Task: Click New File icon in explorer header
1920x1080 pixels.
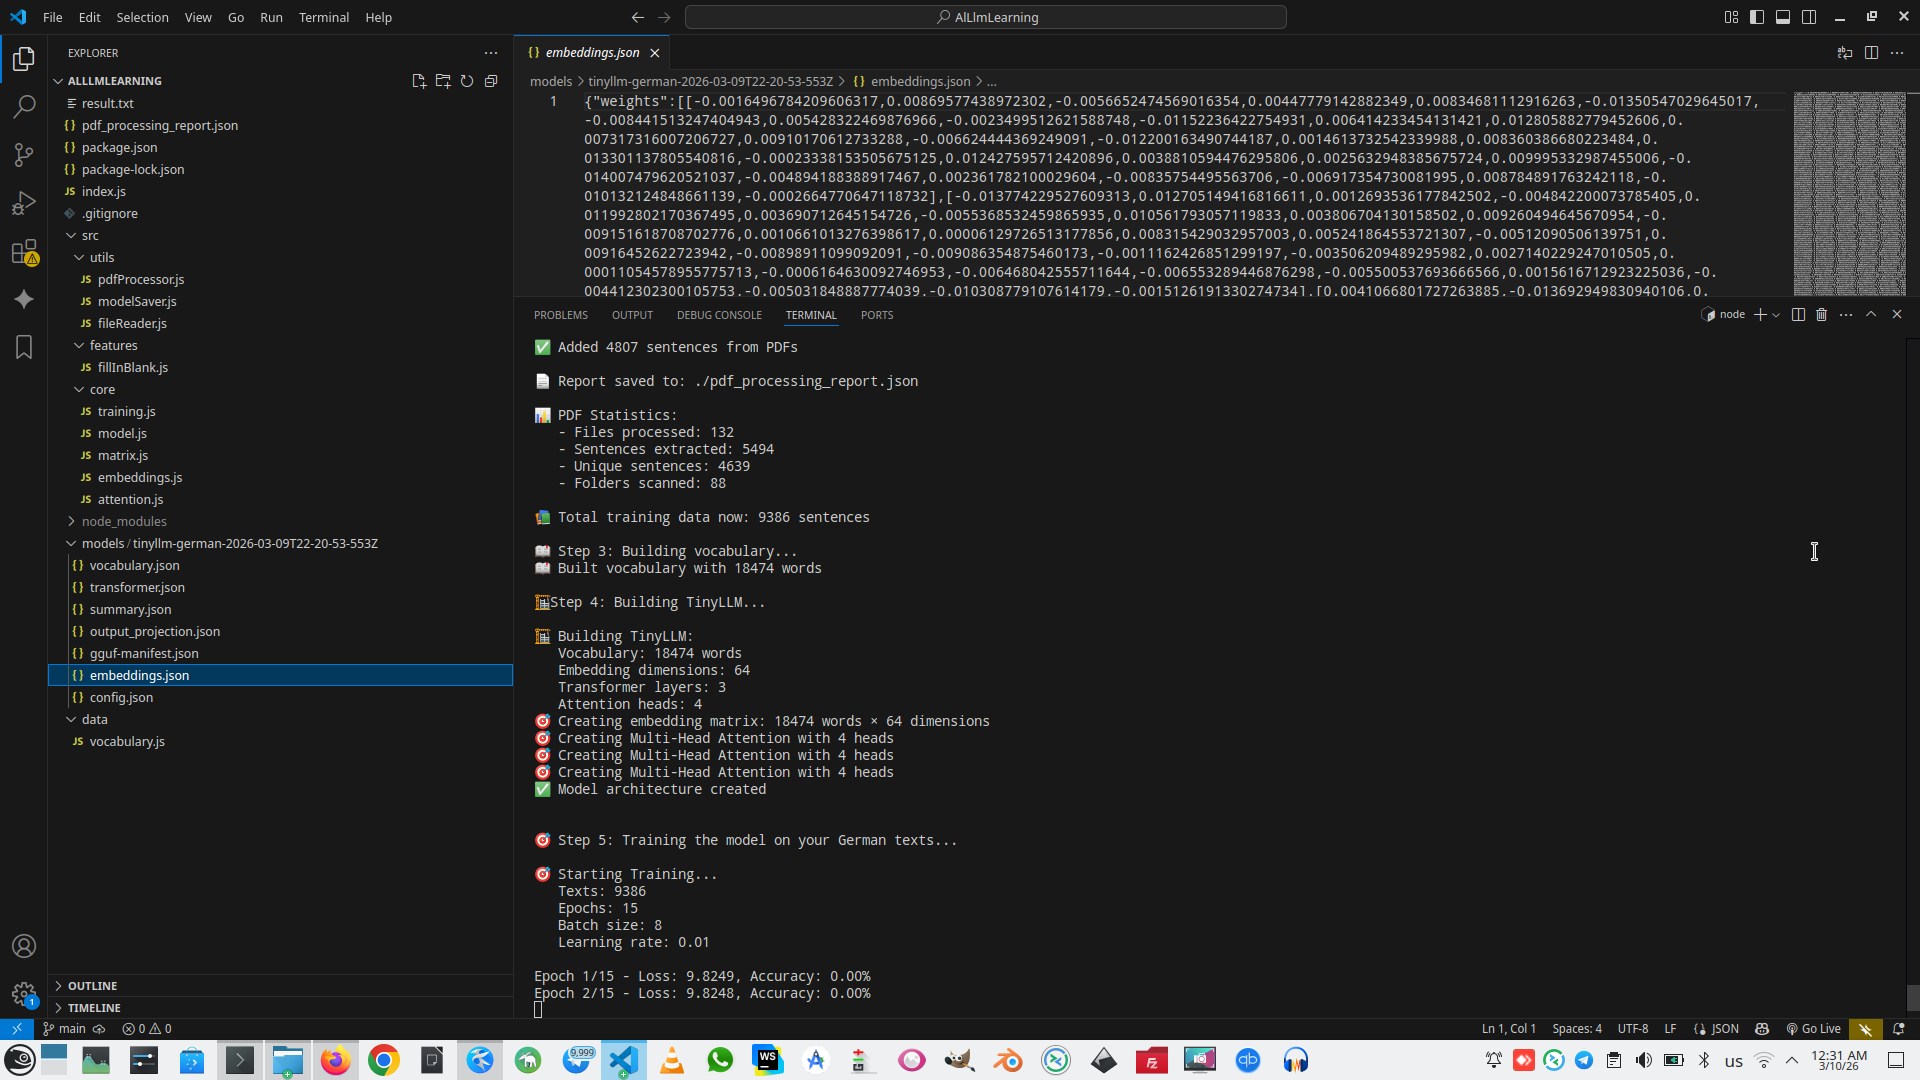Action: pos(419,81)
